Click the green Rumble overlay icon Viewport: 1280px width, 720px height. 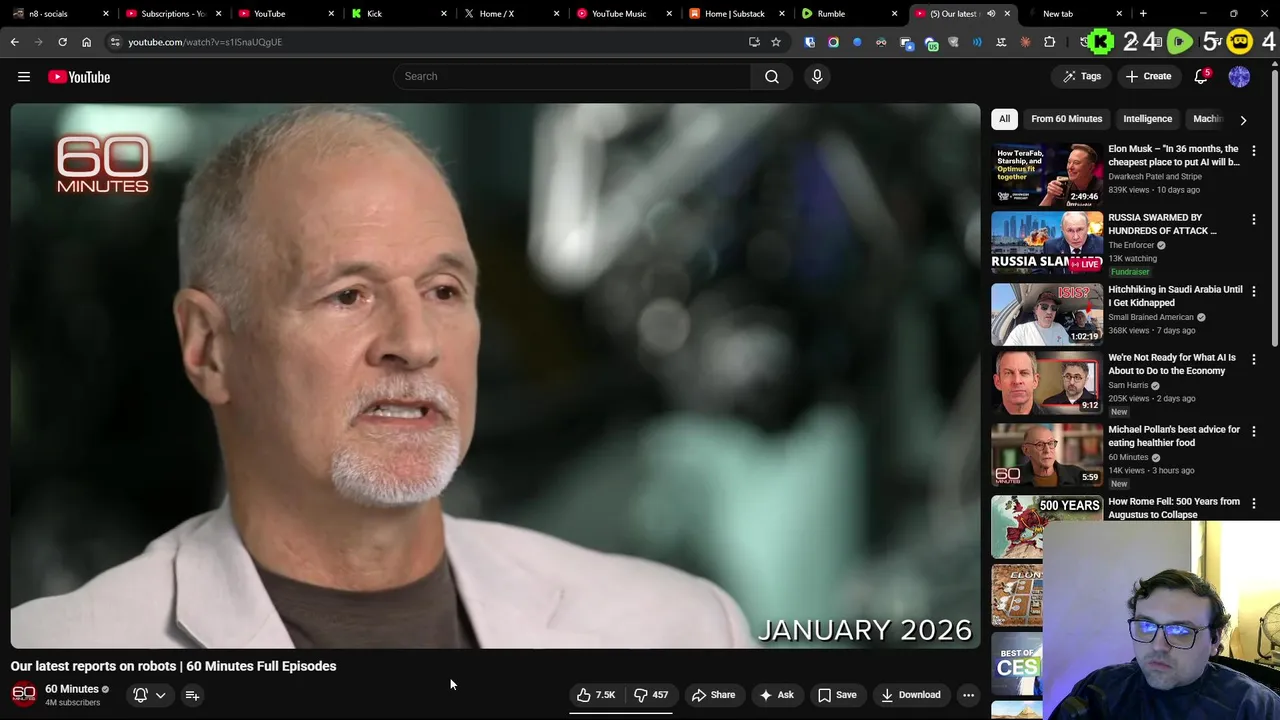[1180, 41]
